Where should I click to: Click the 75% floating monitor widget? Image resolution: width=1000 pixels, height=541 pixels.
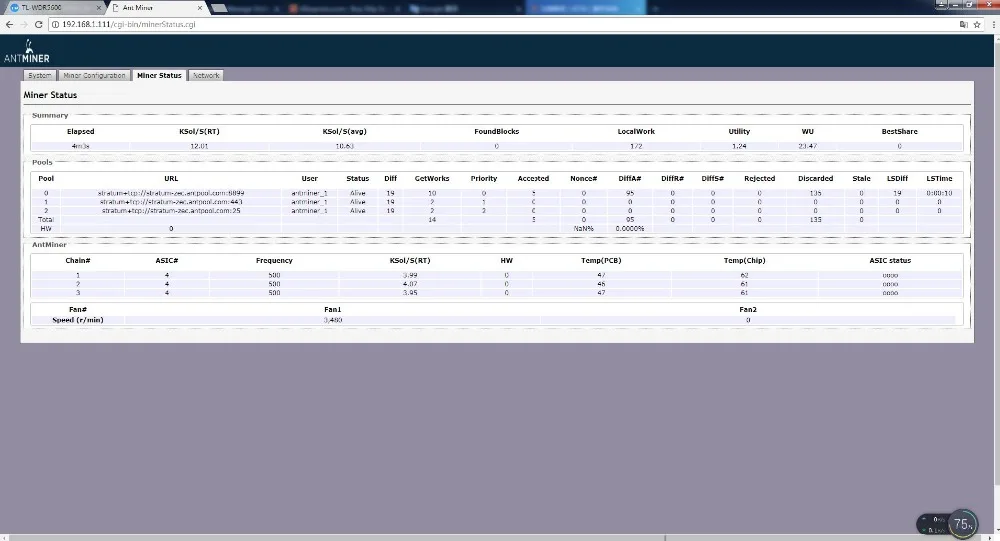tap(962, 523)
